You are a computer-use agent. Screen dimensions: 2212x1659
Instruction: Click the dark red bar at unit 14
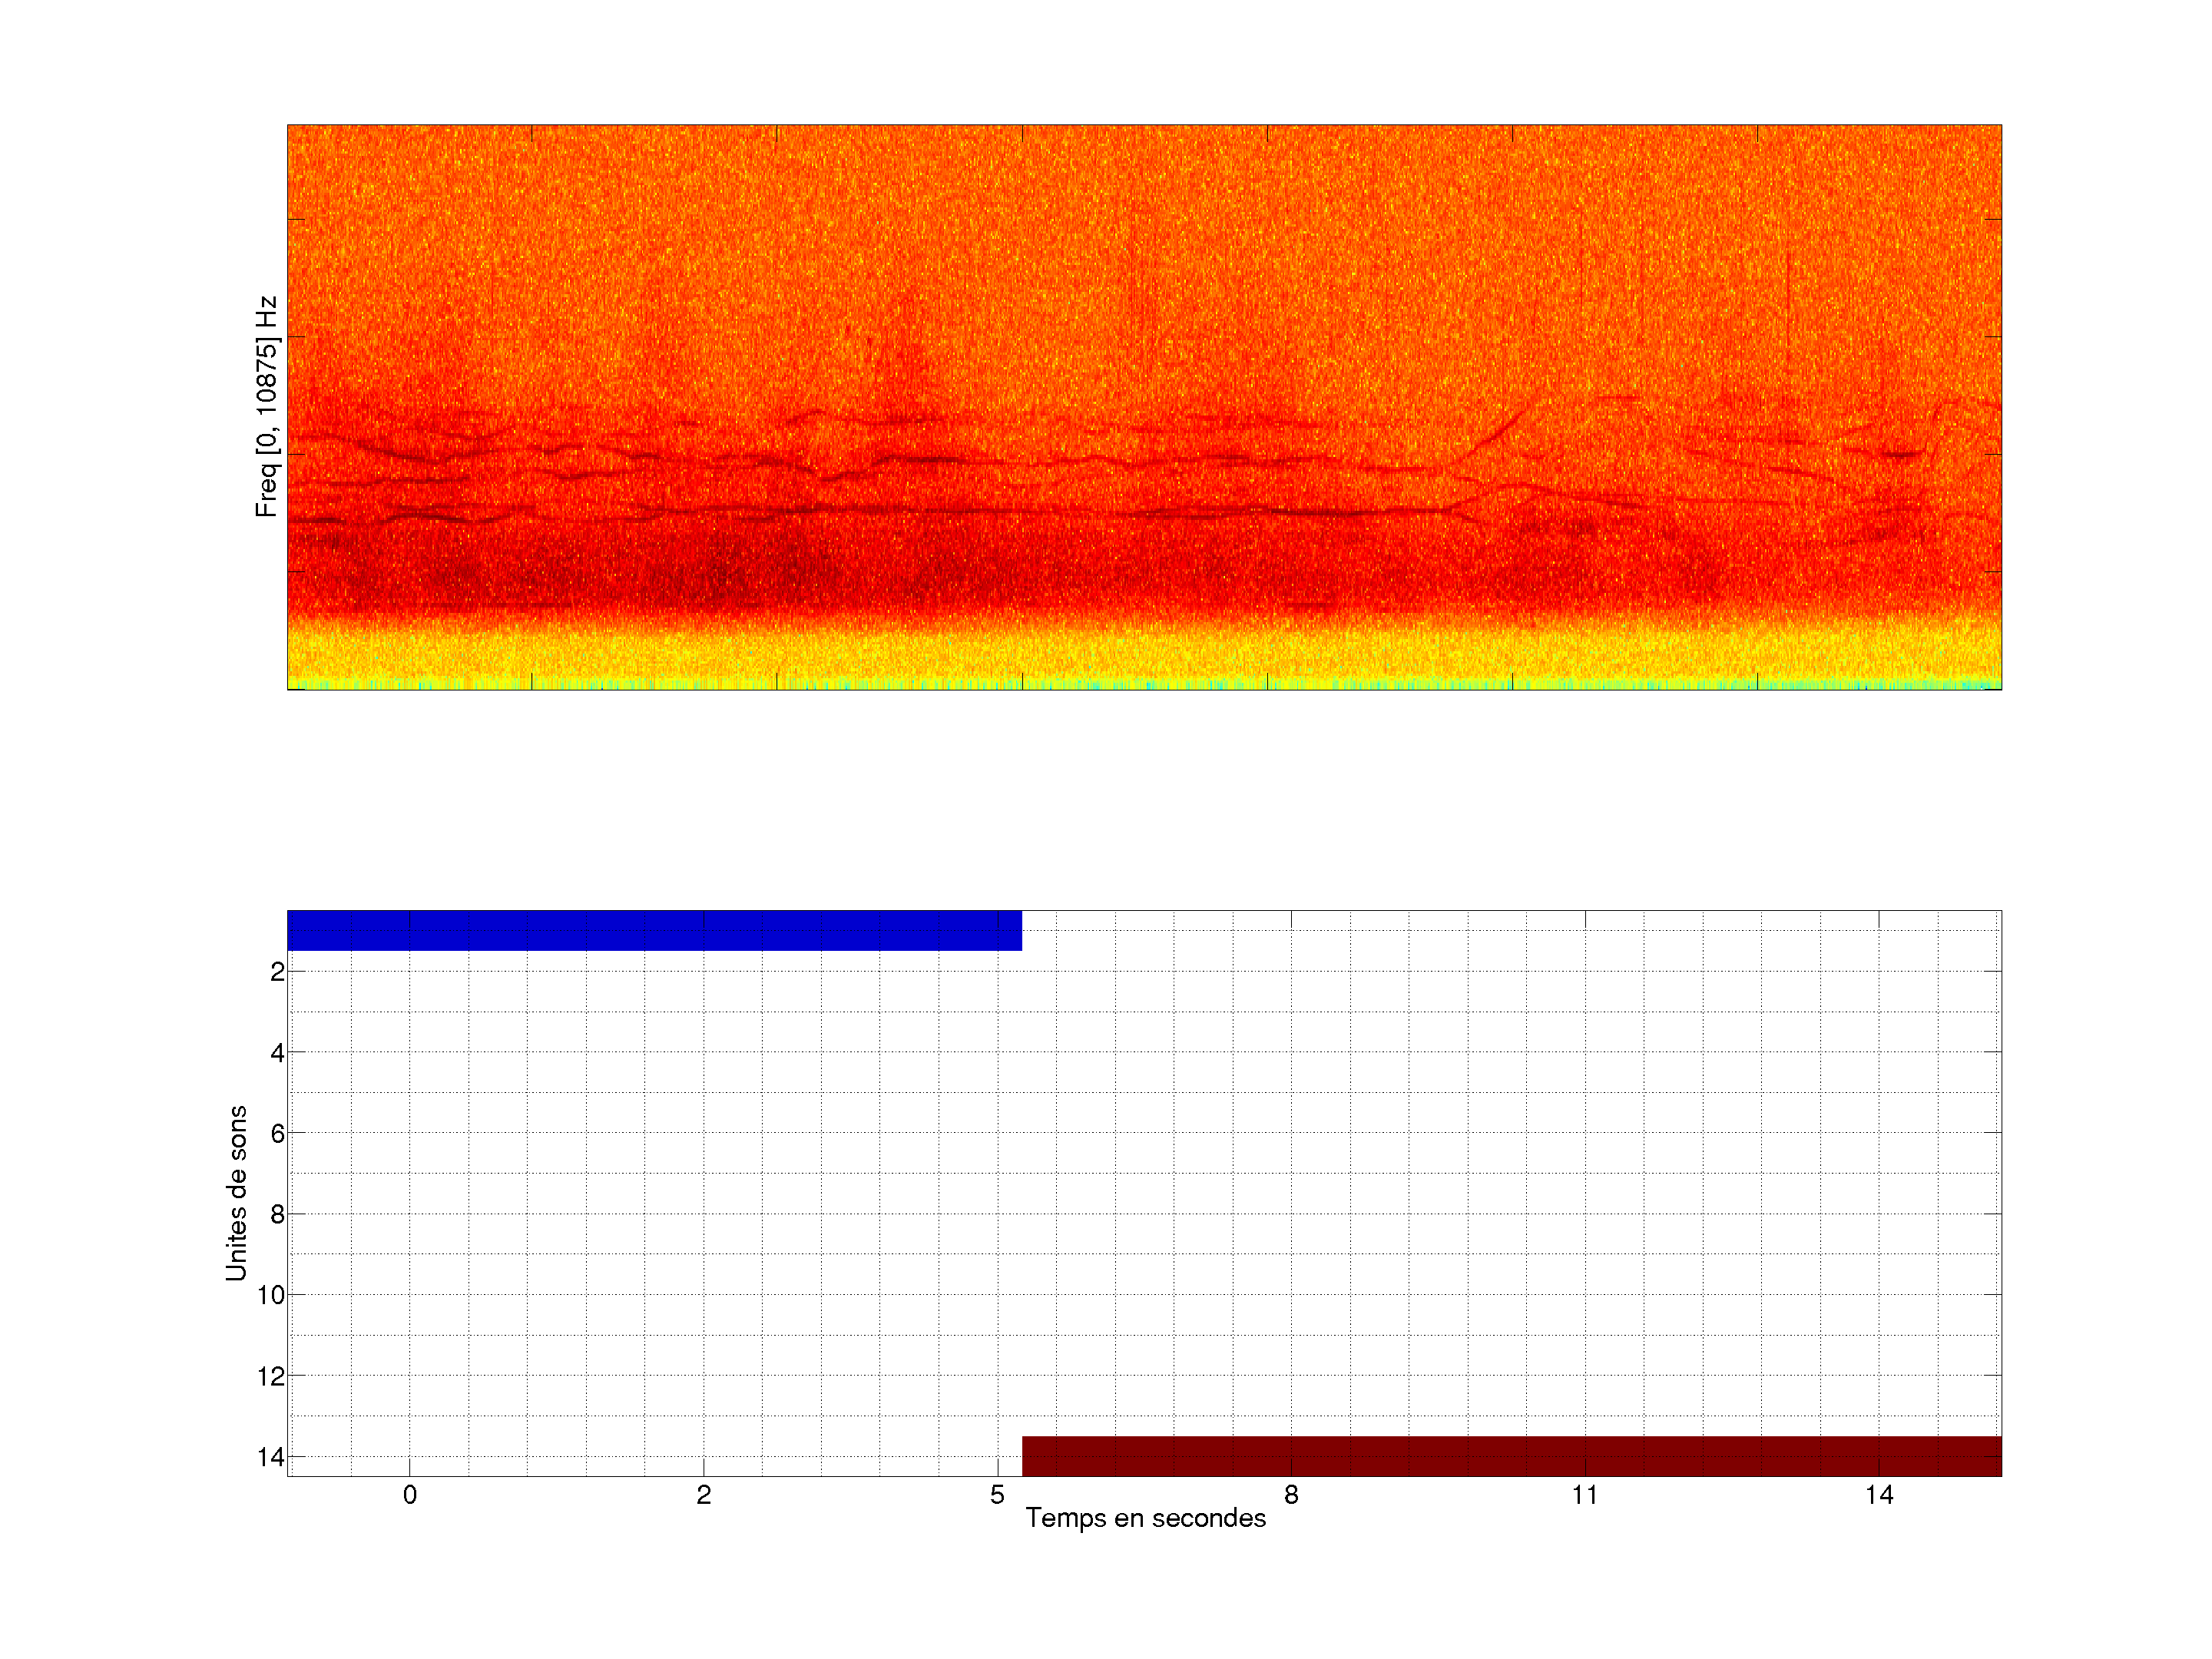pos(1511,1456)
